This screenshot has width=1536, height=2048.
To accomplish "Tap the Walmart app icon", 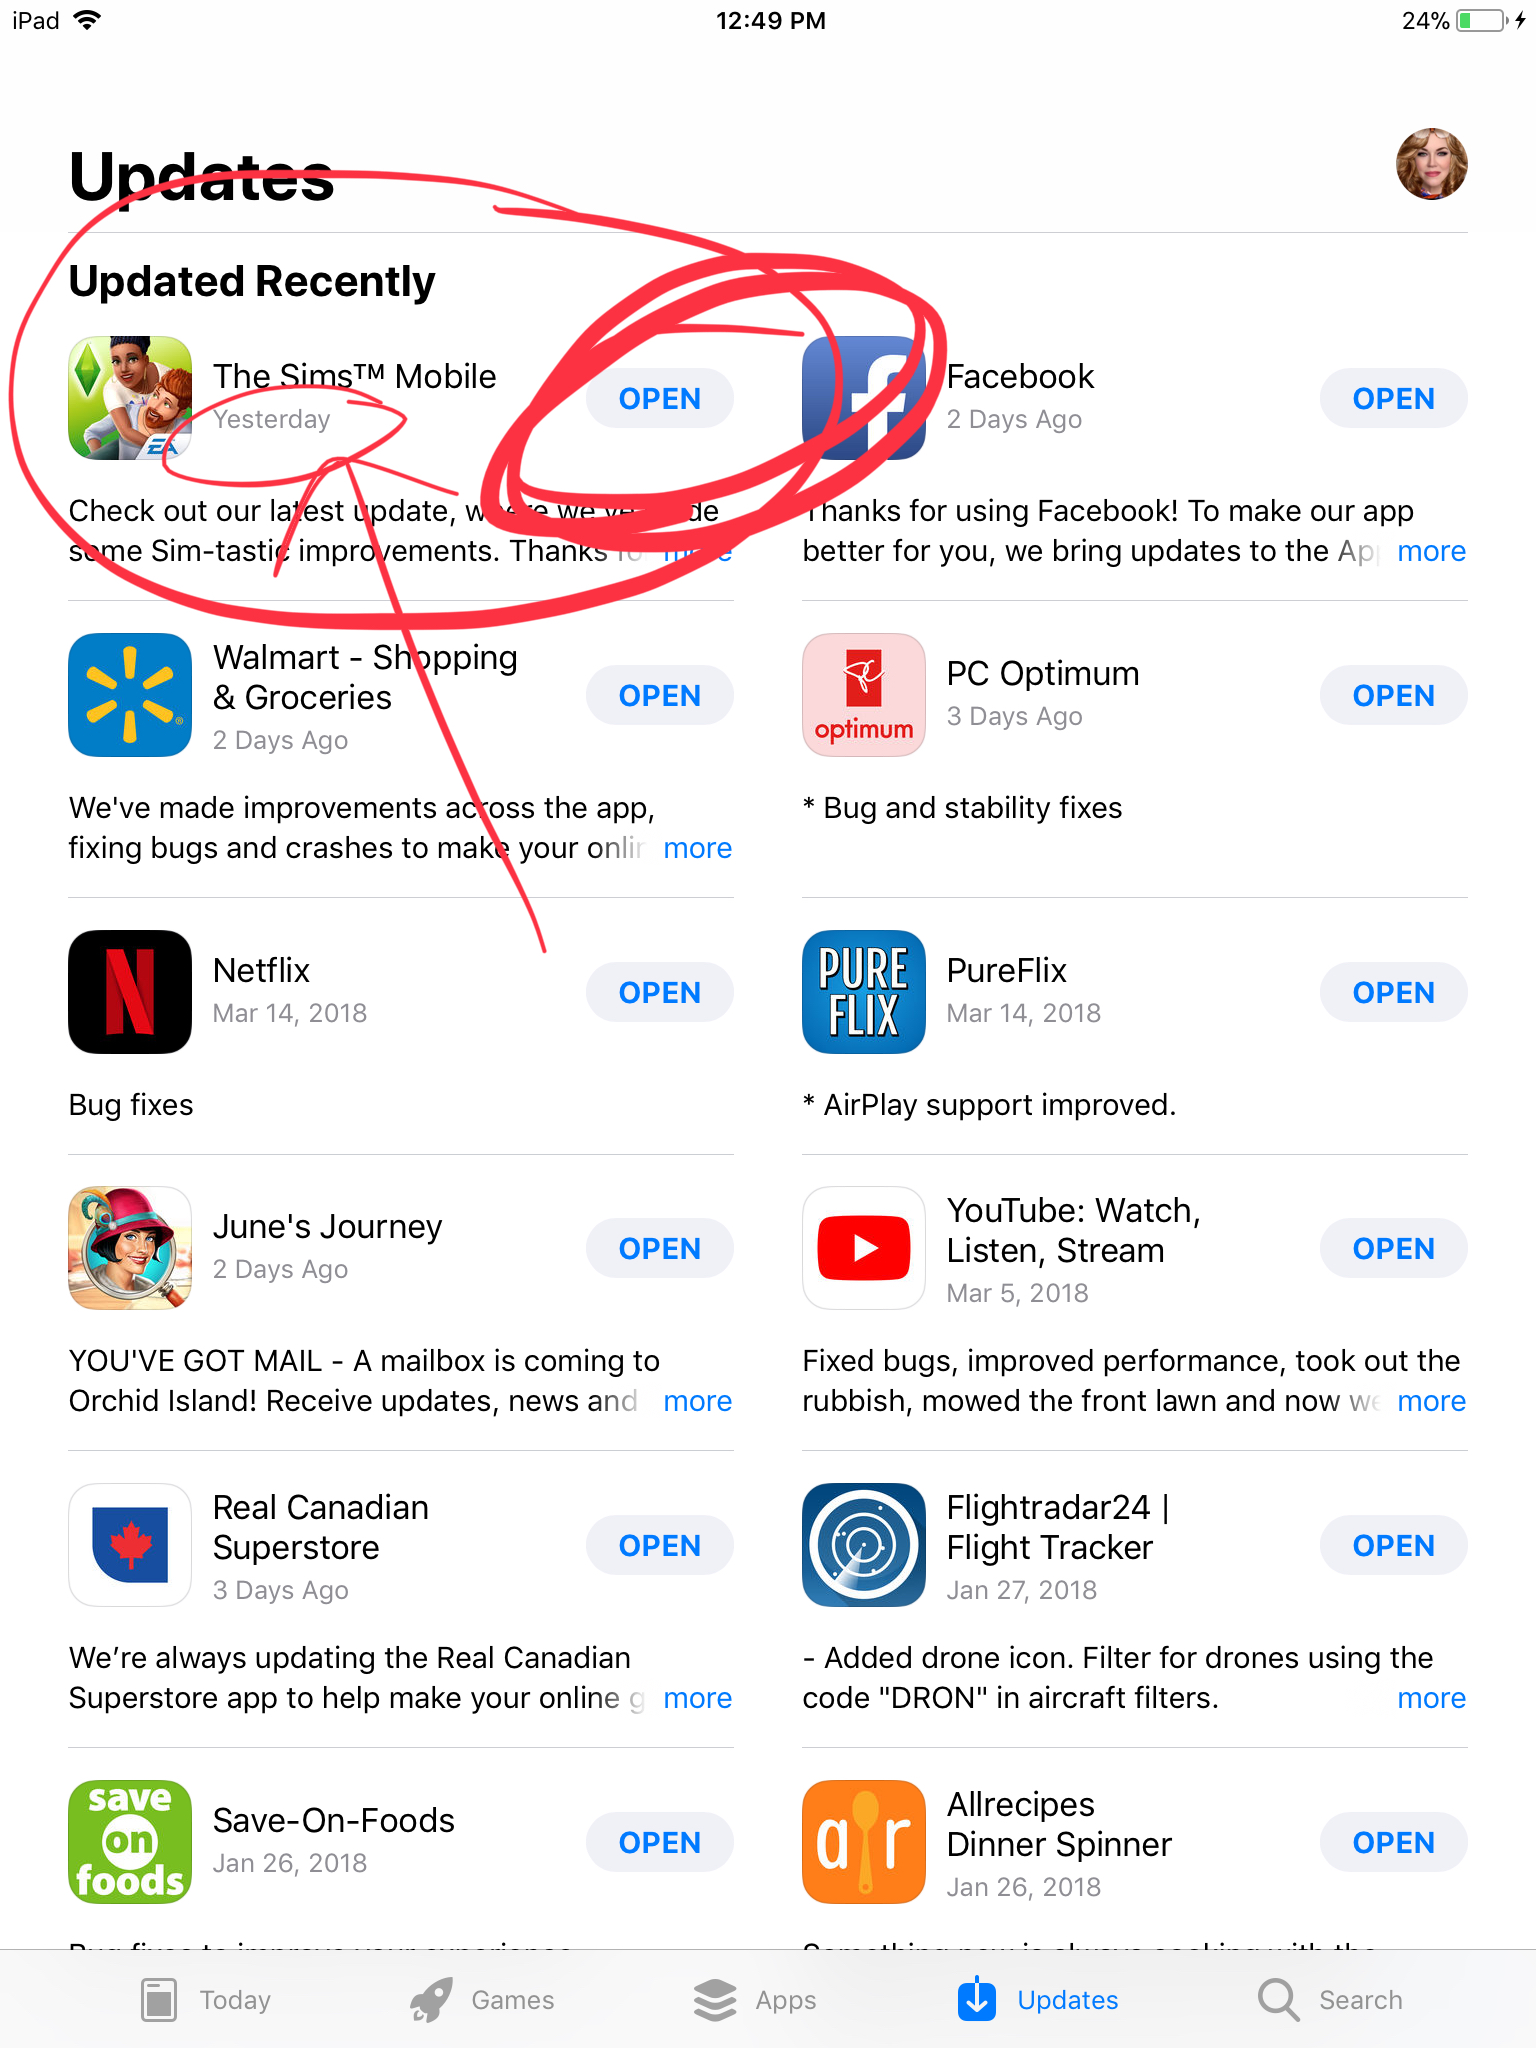I will pos(130,695).
